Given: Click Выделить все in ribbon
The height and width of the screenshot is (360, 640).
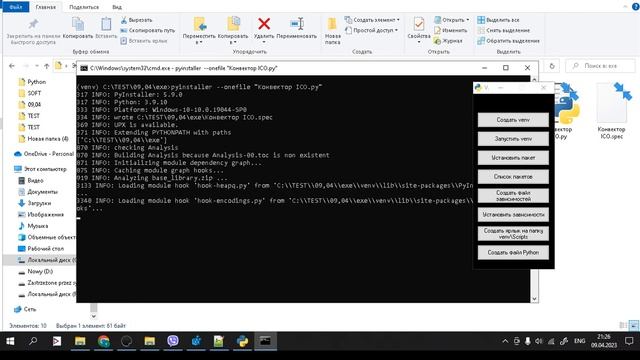Looking at the screenshot, I should coord(498,20).
